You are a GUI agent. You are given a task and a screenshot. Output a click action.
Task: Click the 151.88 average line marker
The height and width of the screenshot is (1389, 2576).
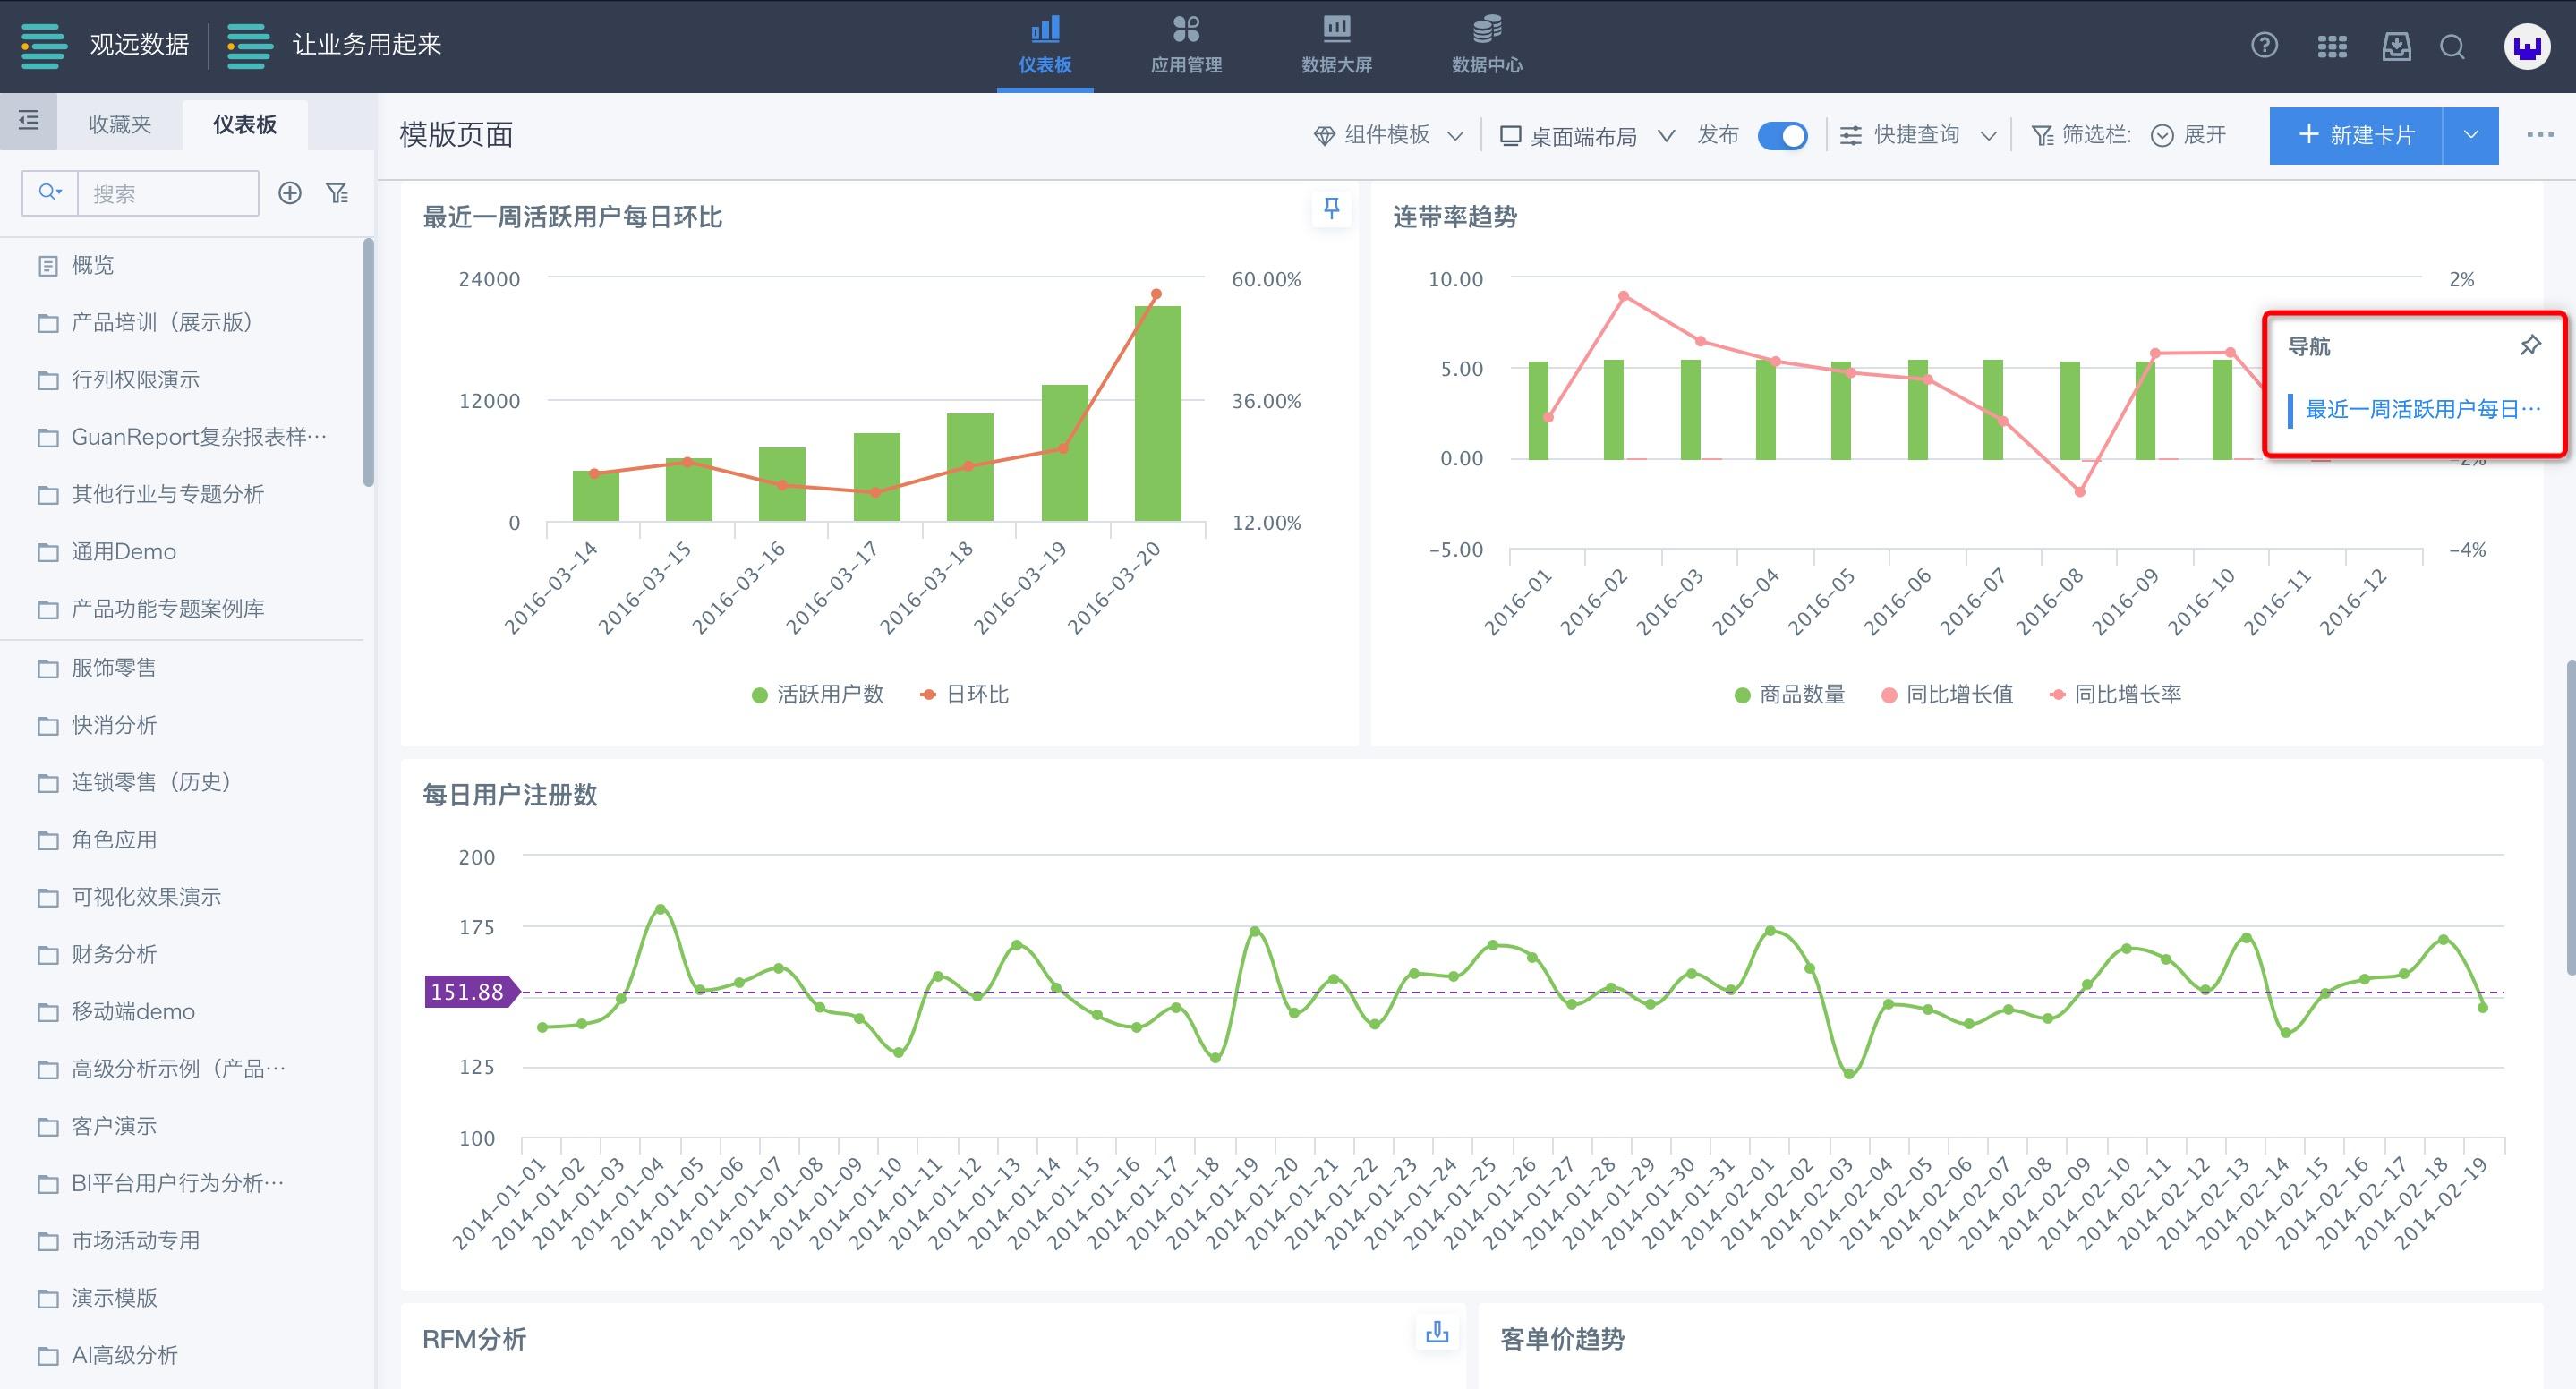[471, 991]
